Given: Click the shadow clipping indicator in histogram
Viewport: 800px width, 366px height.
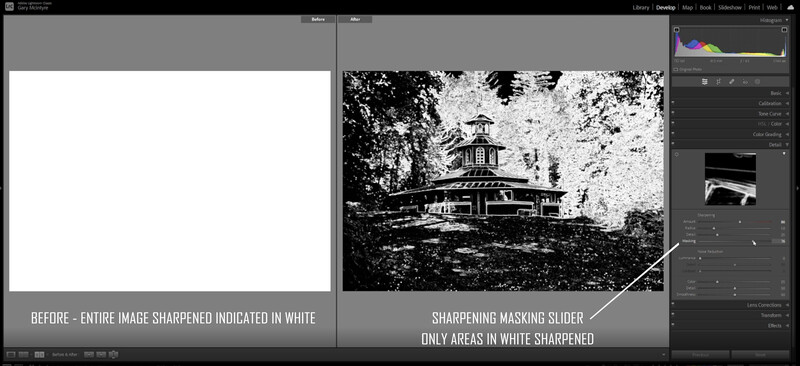Looking at the screenshot, I should pos(677,30).
